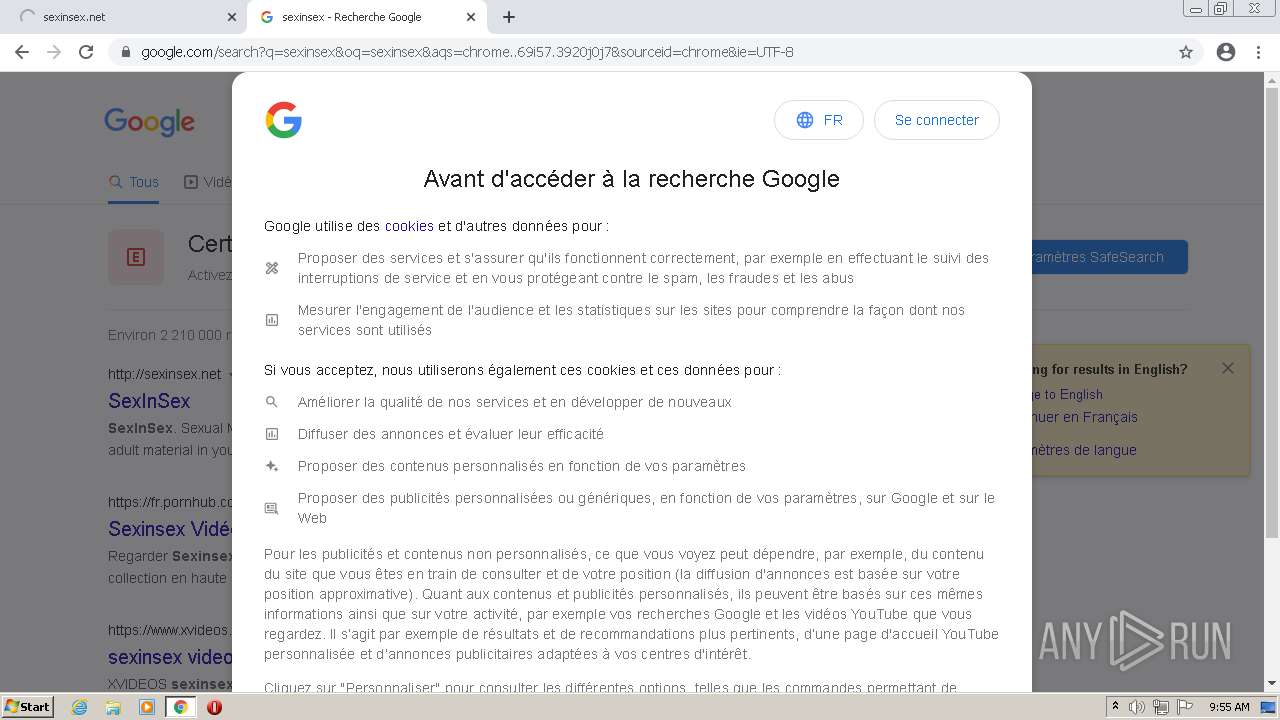Image resolution: width=1280 pixels, height=720 pixels.
Task: Click the sparkle icon beside contenus personnalisés
Action: pyautogui.click(x=271, y=466)
